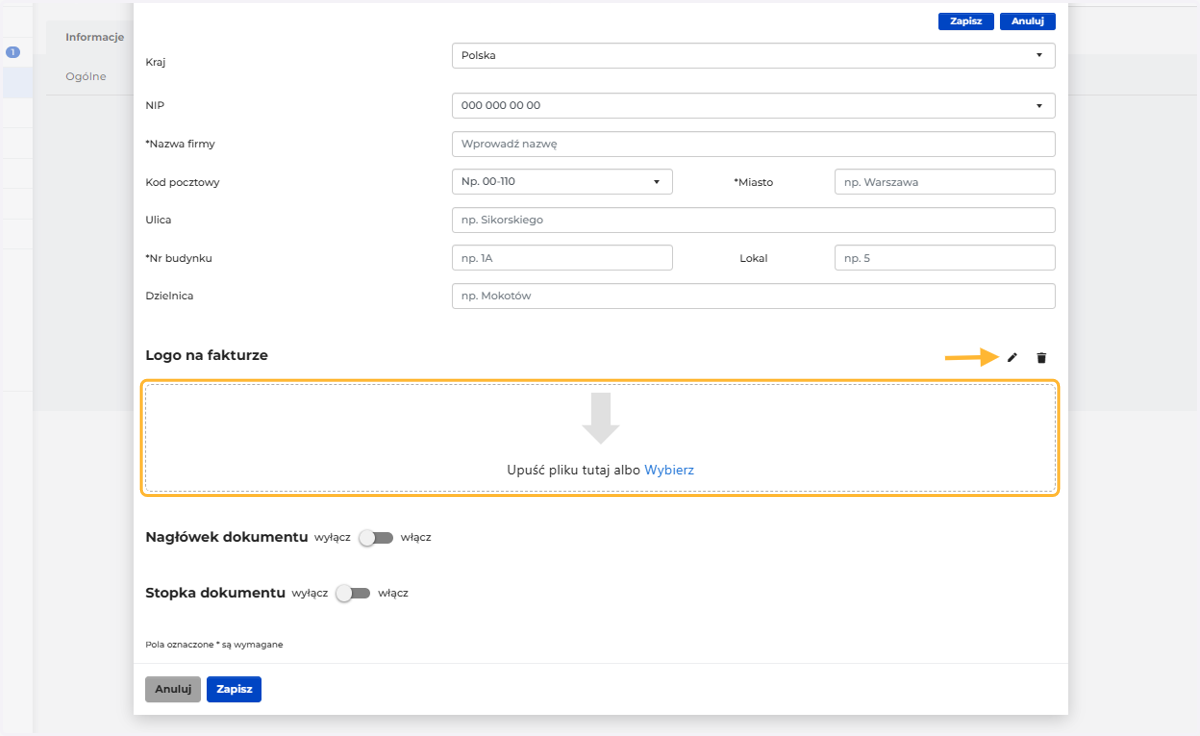
Task: Click the 'Kod pocztowy' field label
Action: (x=183, y=182)
